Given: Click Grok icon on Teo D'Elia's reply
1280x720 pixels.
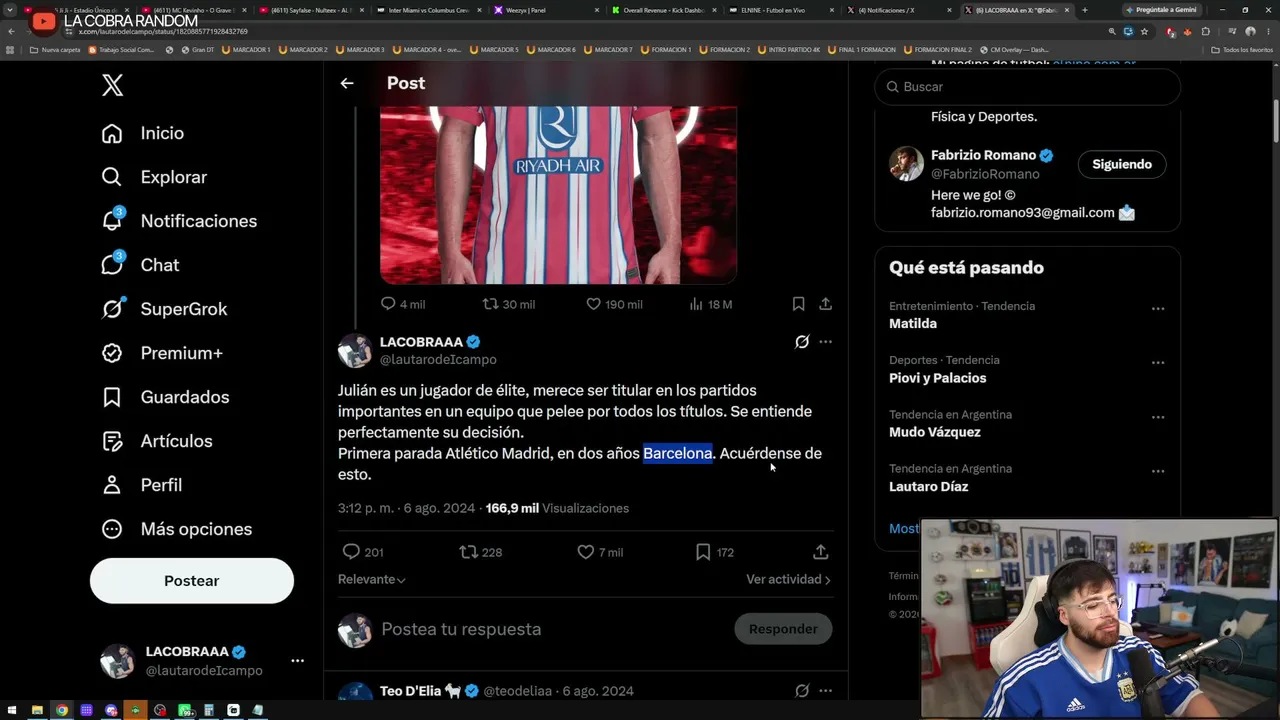Looking at the screenshot, I should [x=802, y=691].
